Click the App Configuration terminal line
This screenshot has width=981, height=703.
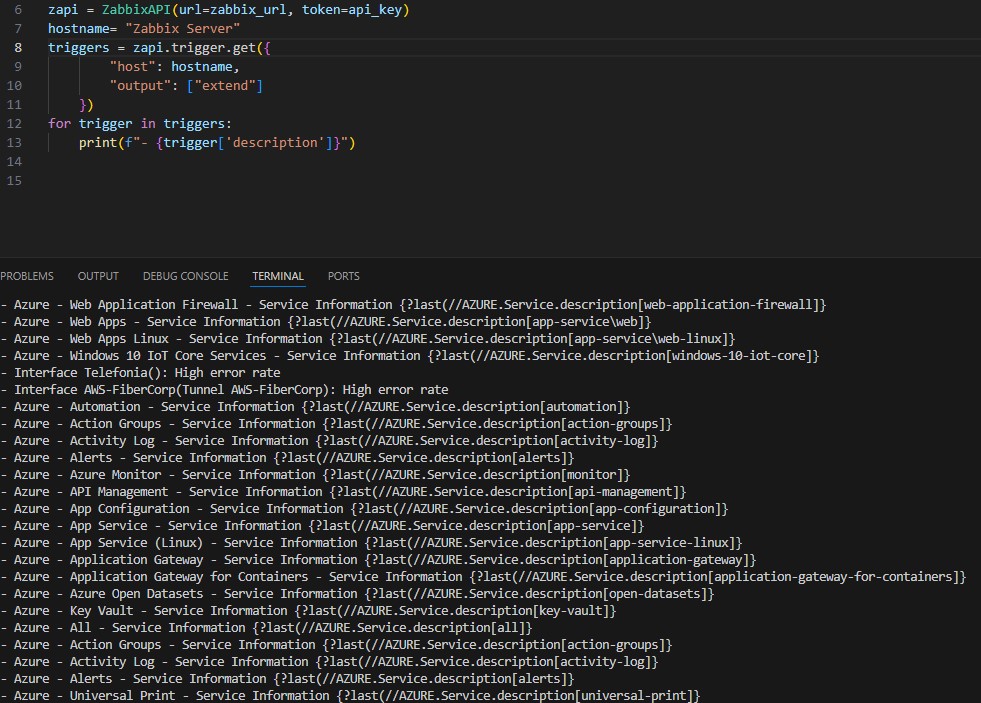point(364,508)
